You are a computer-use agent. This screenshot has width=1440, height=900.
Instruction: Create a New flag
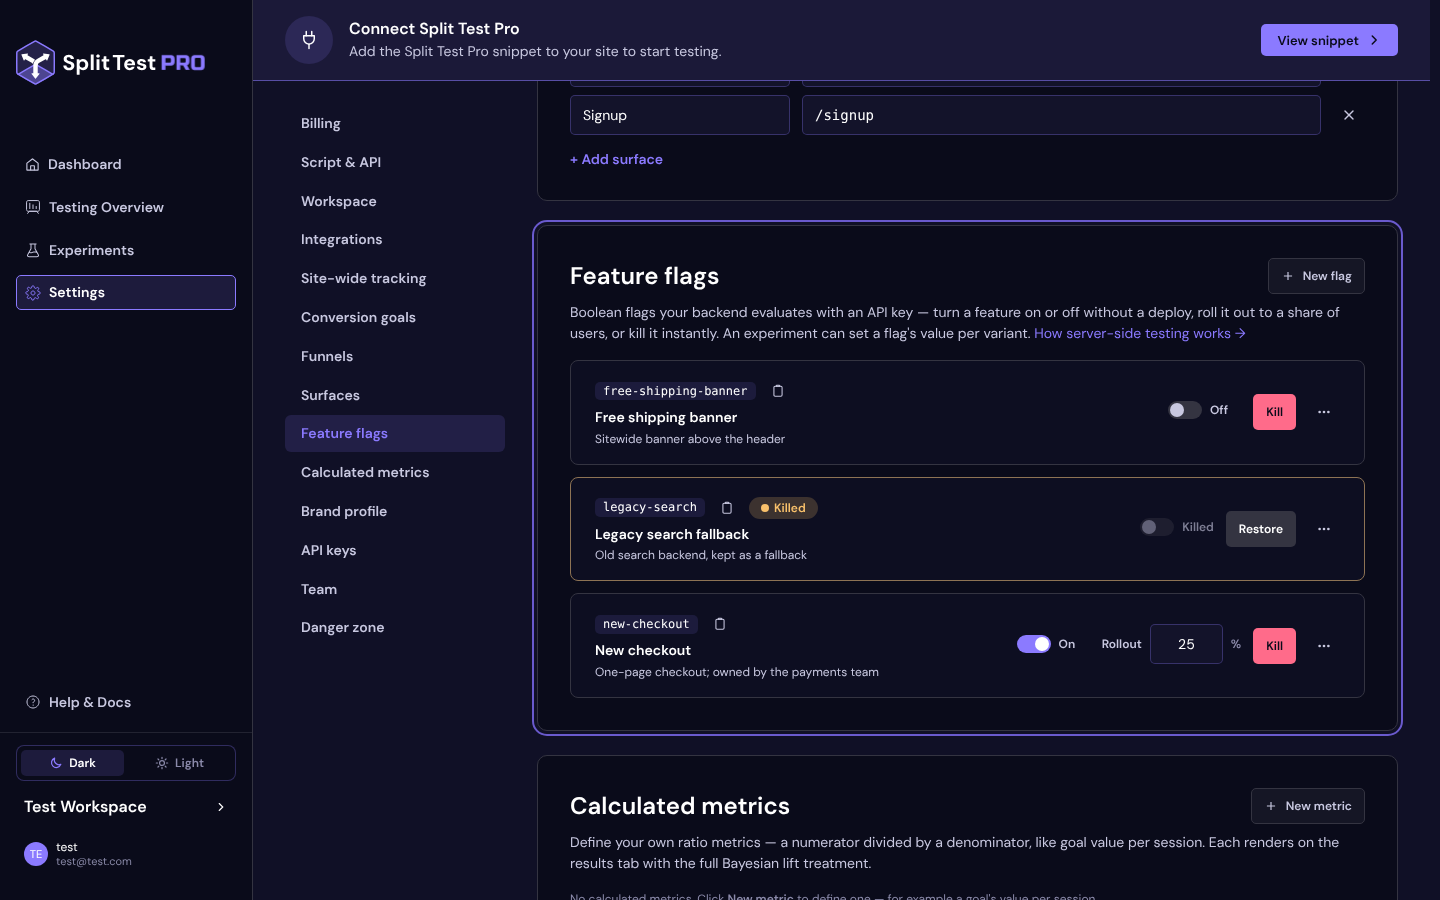[x=1316, y=276]
